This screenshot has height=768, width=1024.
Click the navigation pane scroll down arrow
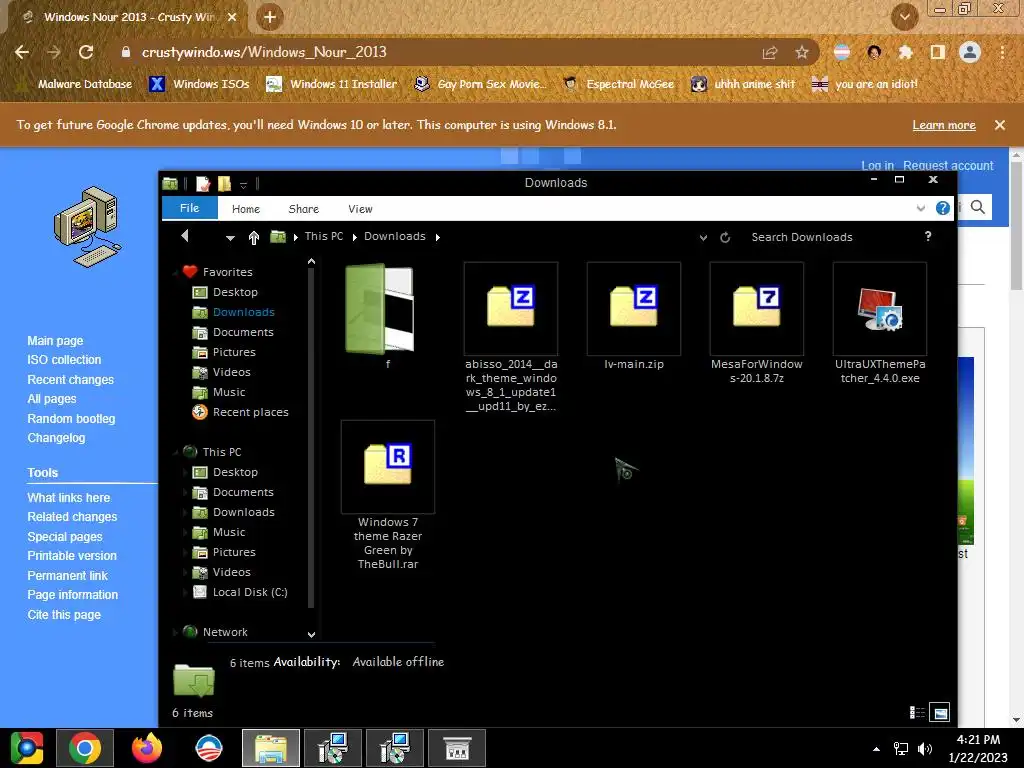coord(312,634)
